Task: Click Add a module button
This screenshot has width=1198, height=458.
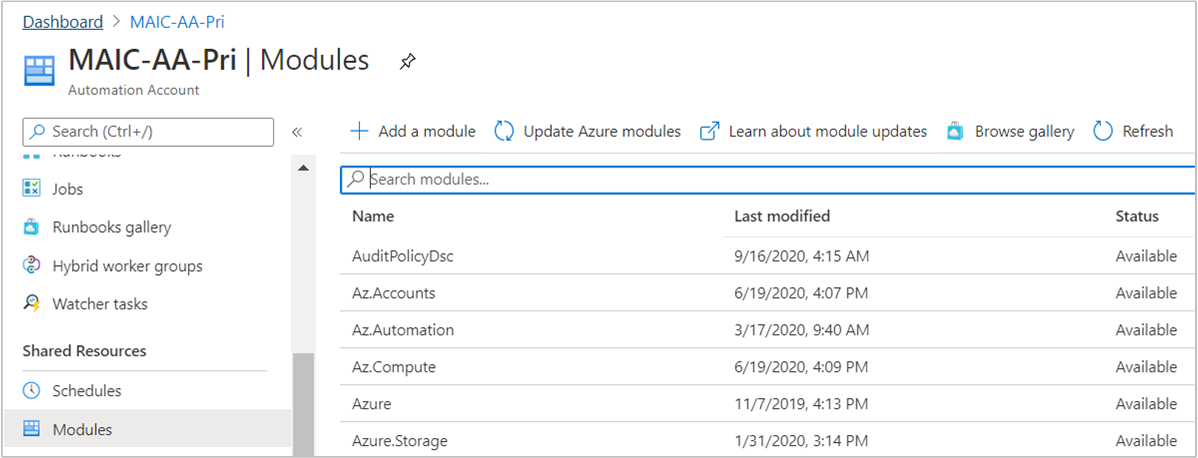Action: point(413,131)
